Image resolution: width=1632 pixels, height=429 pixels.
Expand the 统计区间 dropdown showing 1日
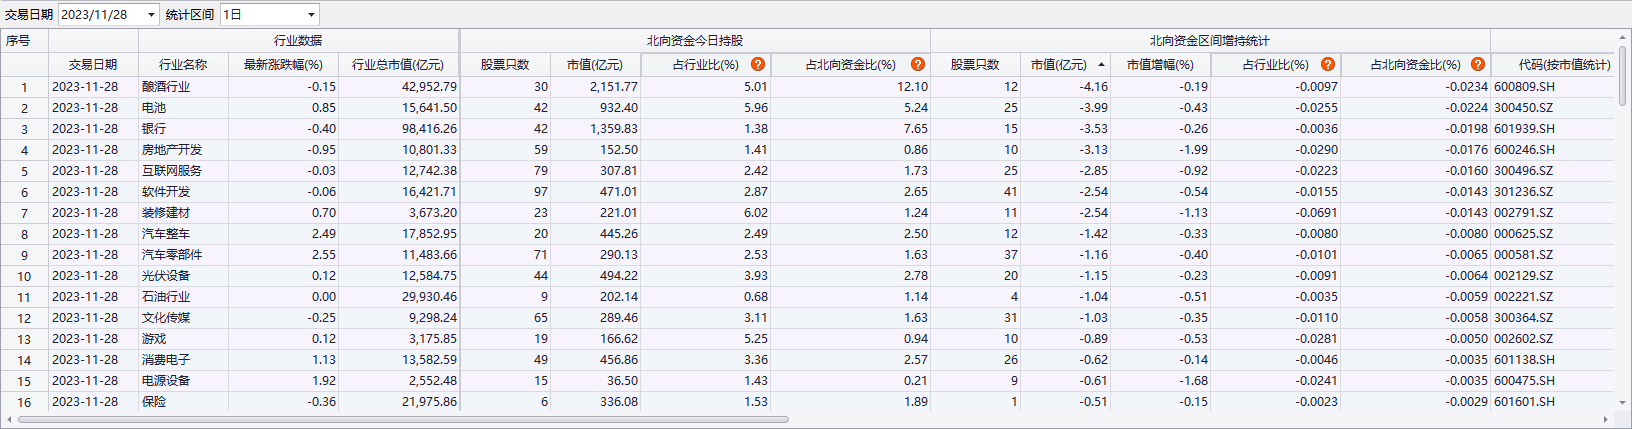tap(311, 15)
